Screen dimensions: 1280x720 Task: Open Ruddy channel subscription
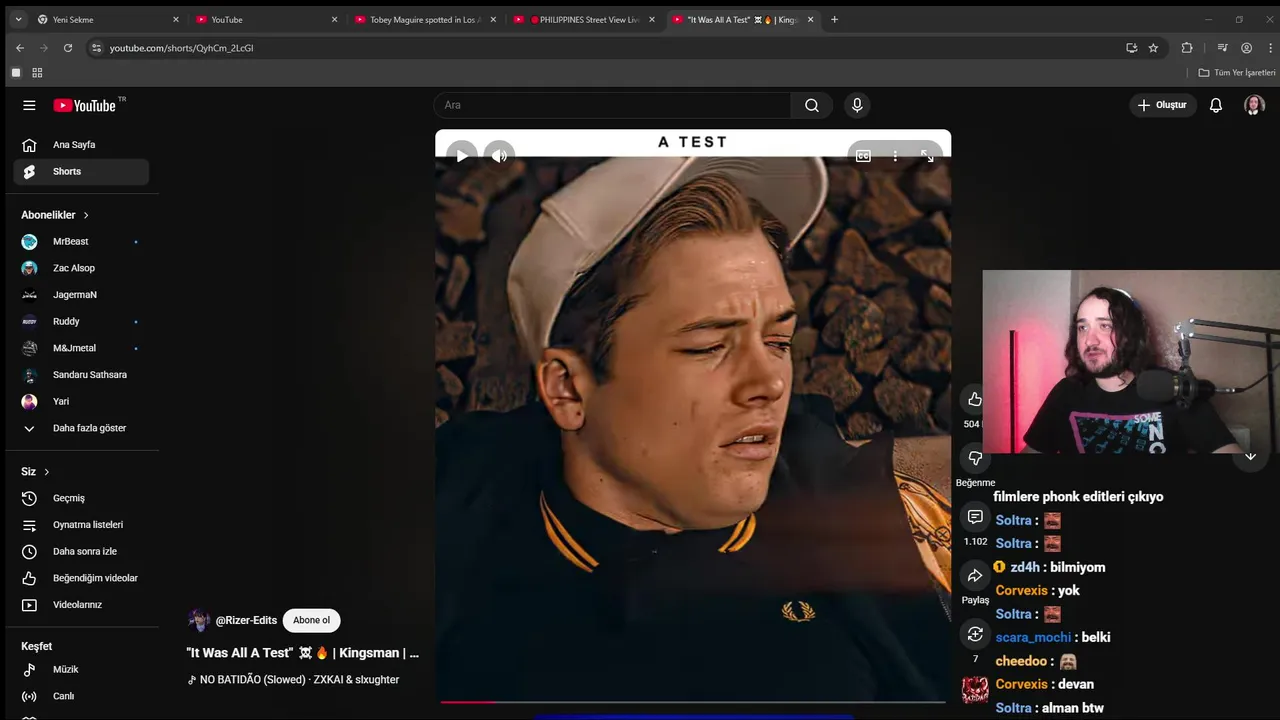point(81,321)
